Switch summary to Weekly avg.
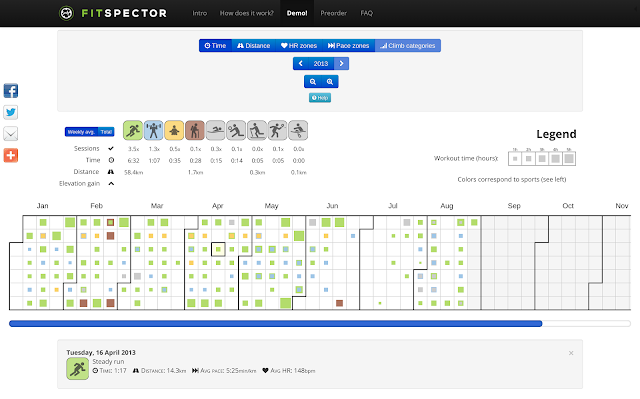The height and width of the screenshot is (399, 640). pyautogui.click(x=81, y=132)
